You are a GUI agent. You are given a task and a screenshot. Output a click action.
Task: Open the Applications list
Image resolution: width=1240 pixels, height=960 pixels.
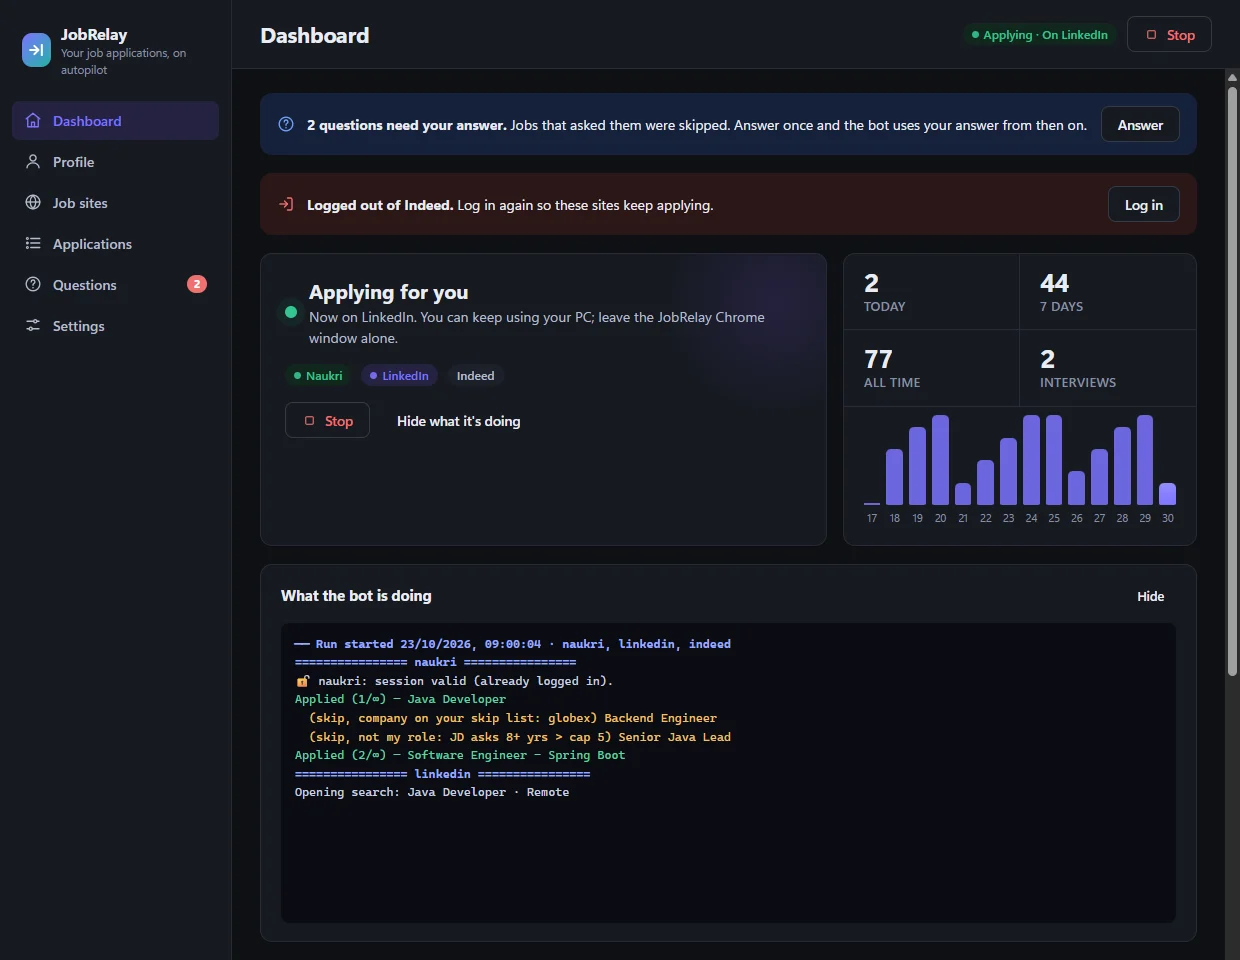coord(115,244)
